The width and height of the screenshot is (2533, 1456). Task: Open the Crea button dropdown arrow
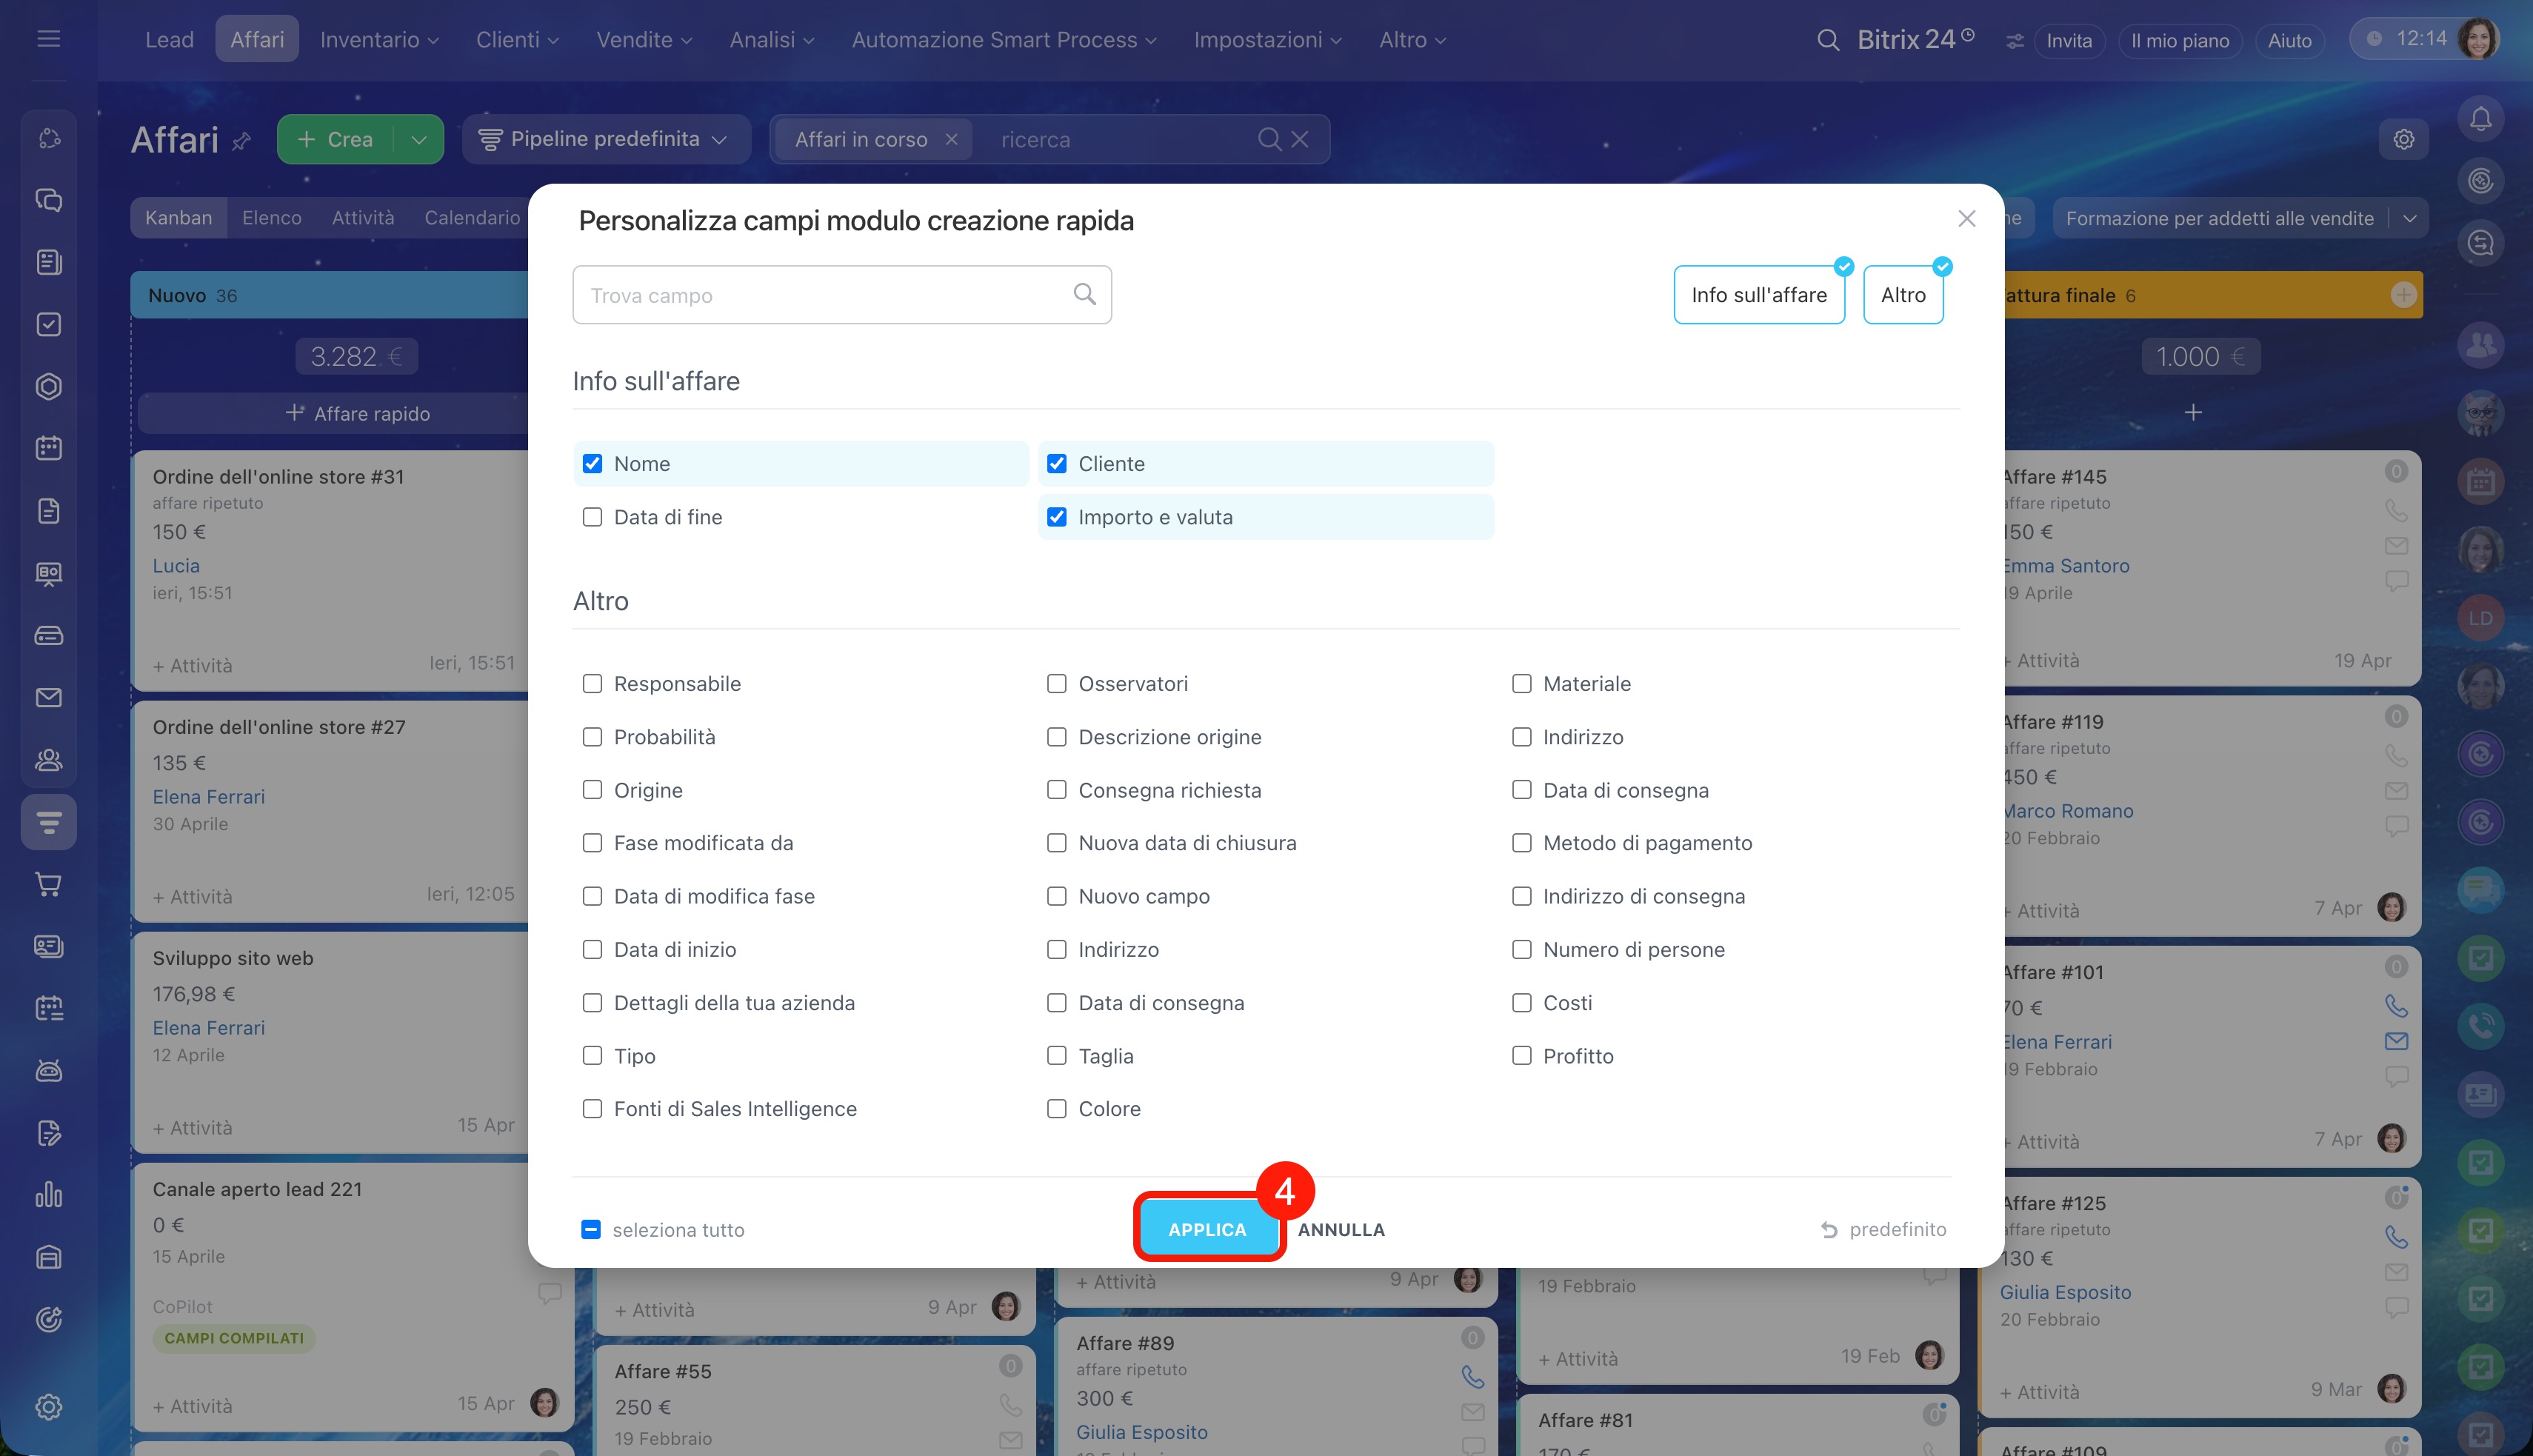click(419, 139)
